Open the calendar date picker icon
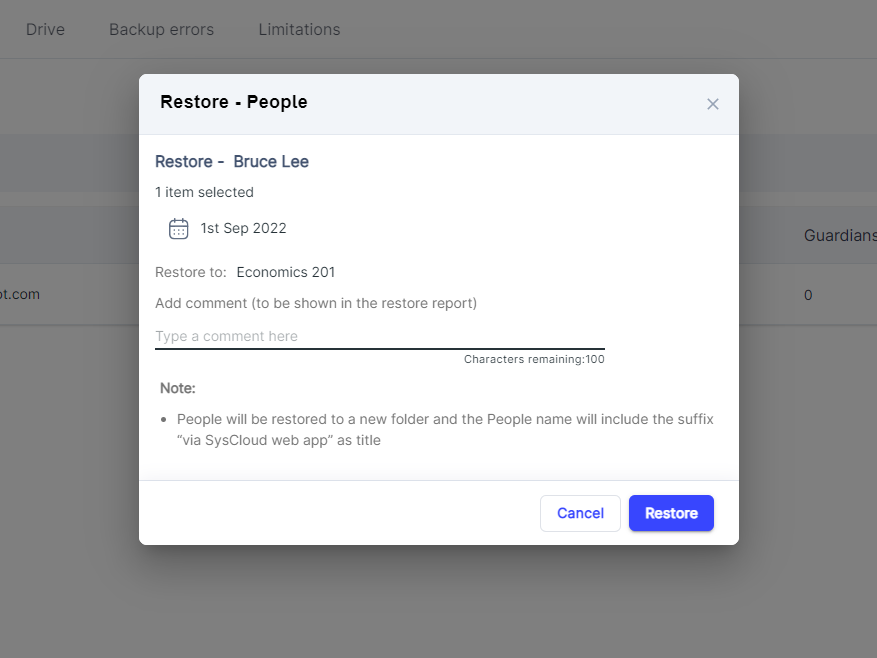The height and width of the screenshot is (658, 877). [x=178, y=228]
